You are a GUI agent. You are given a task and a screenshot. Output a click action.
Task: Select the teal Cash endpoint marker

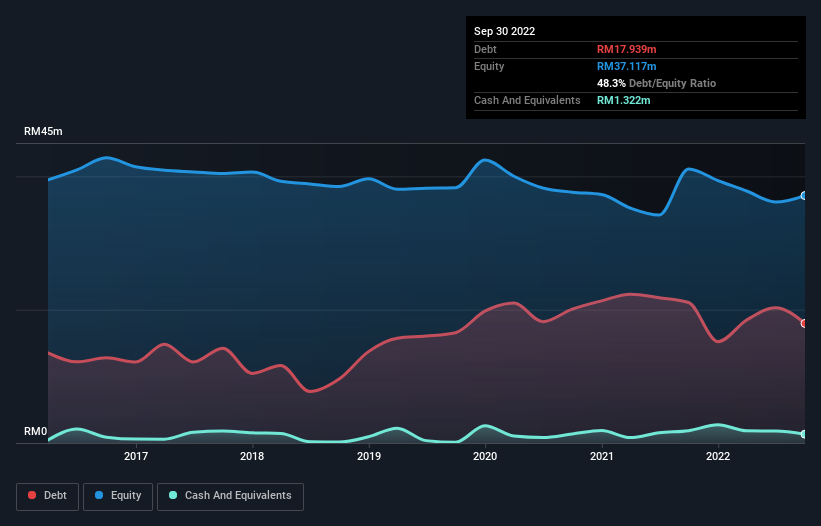[804, 434]
